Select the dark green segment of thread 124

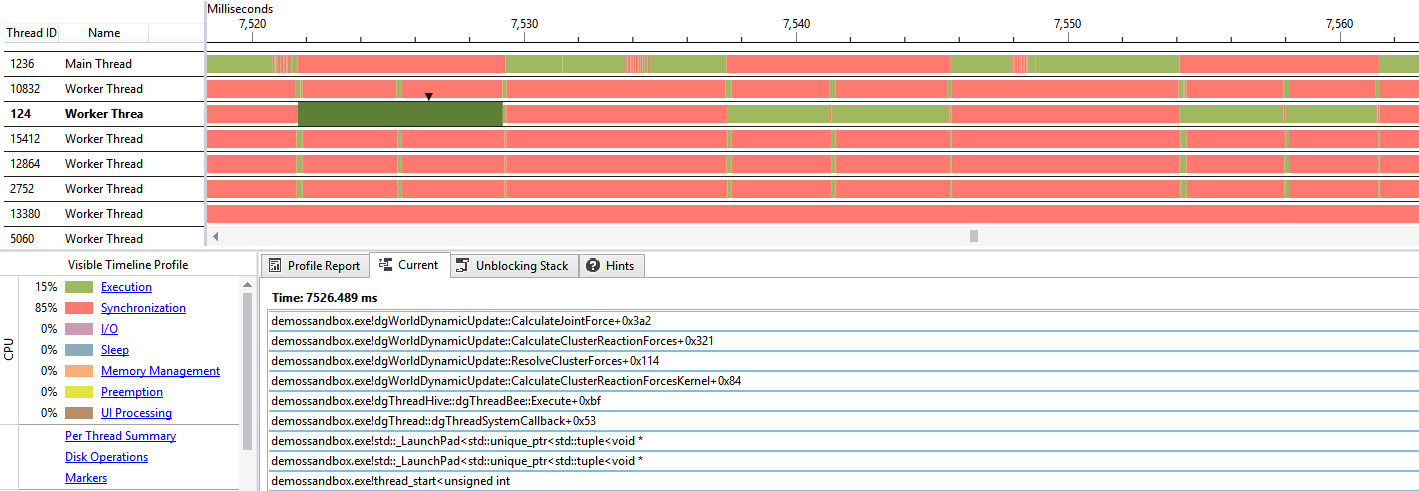(400, 114)
